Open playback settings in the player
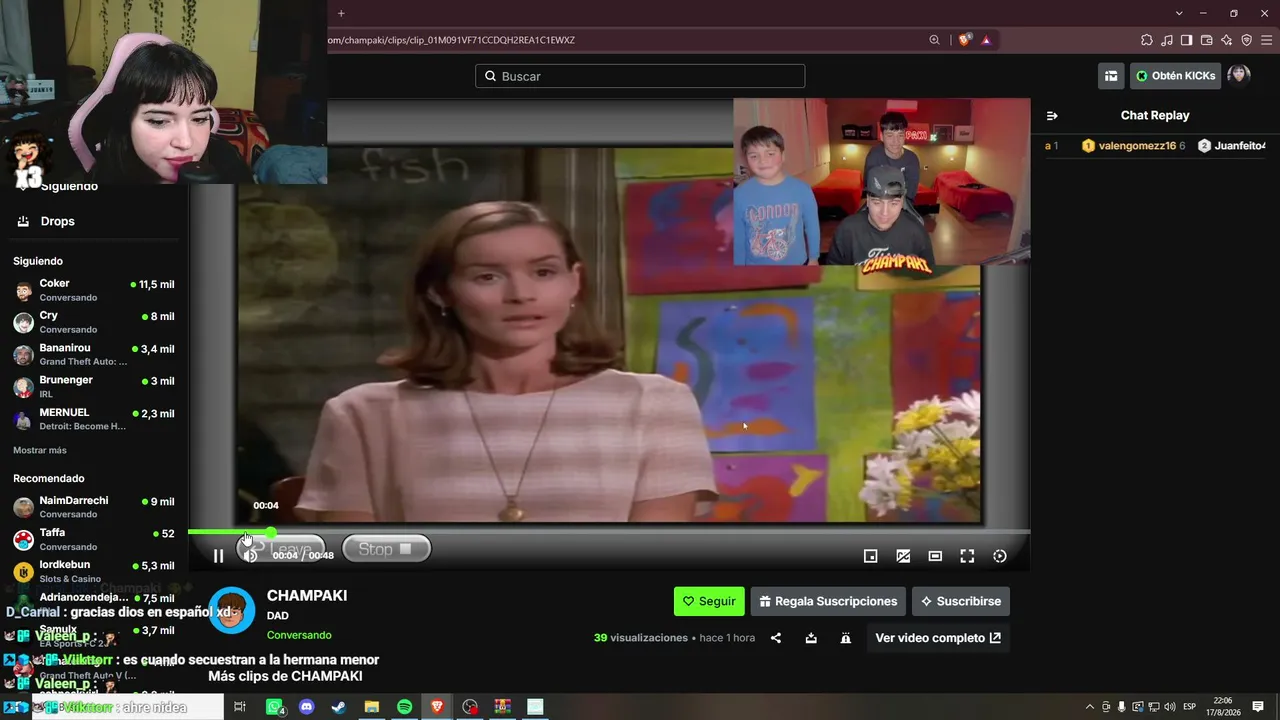 coord(1000,556)
